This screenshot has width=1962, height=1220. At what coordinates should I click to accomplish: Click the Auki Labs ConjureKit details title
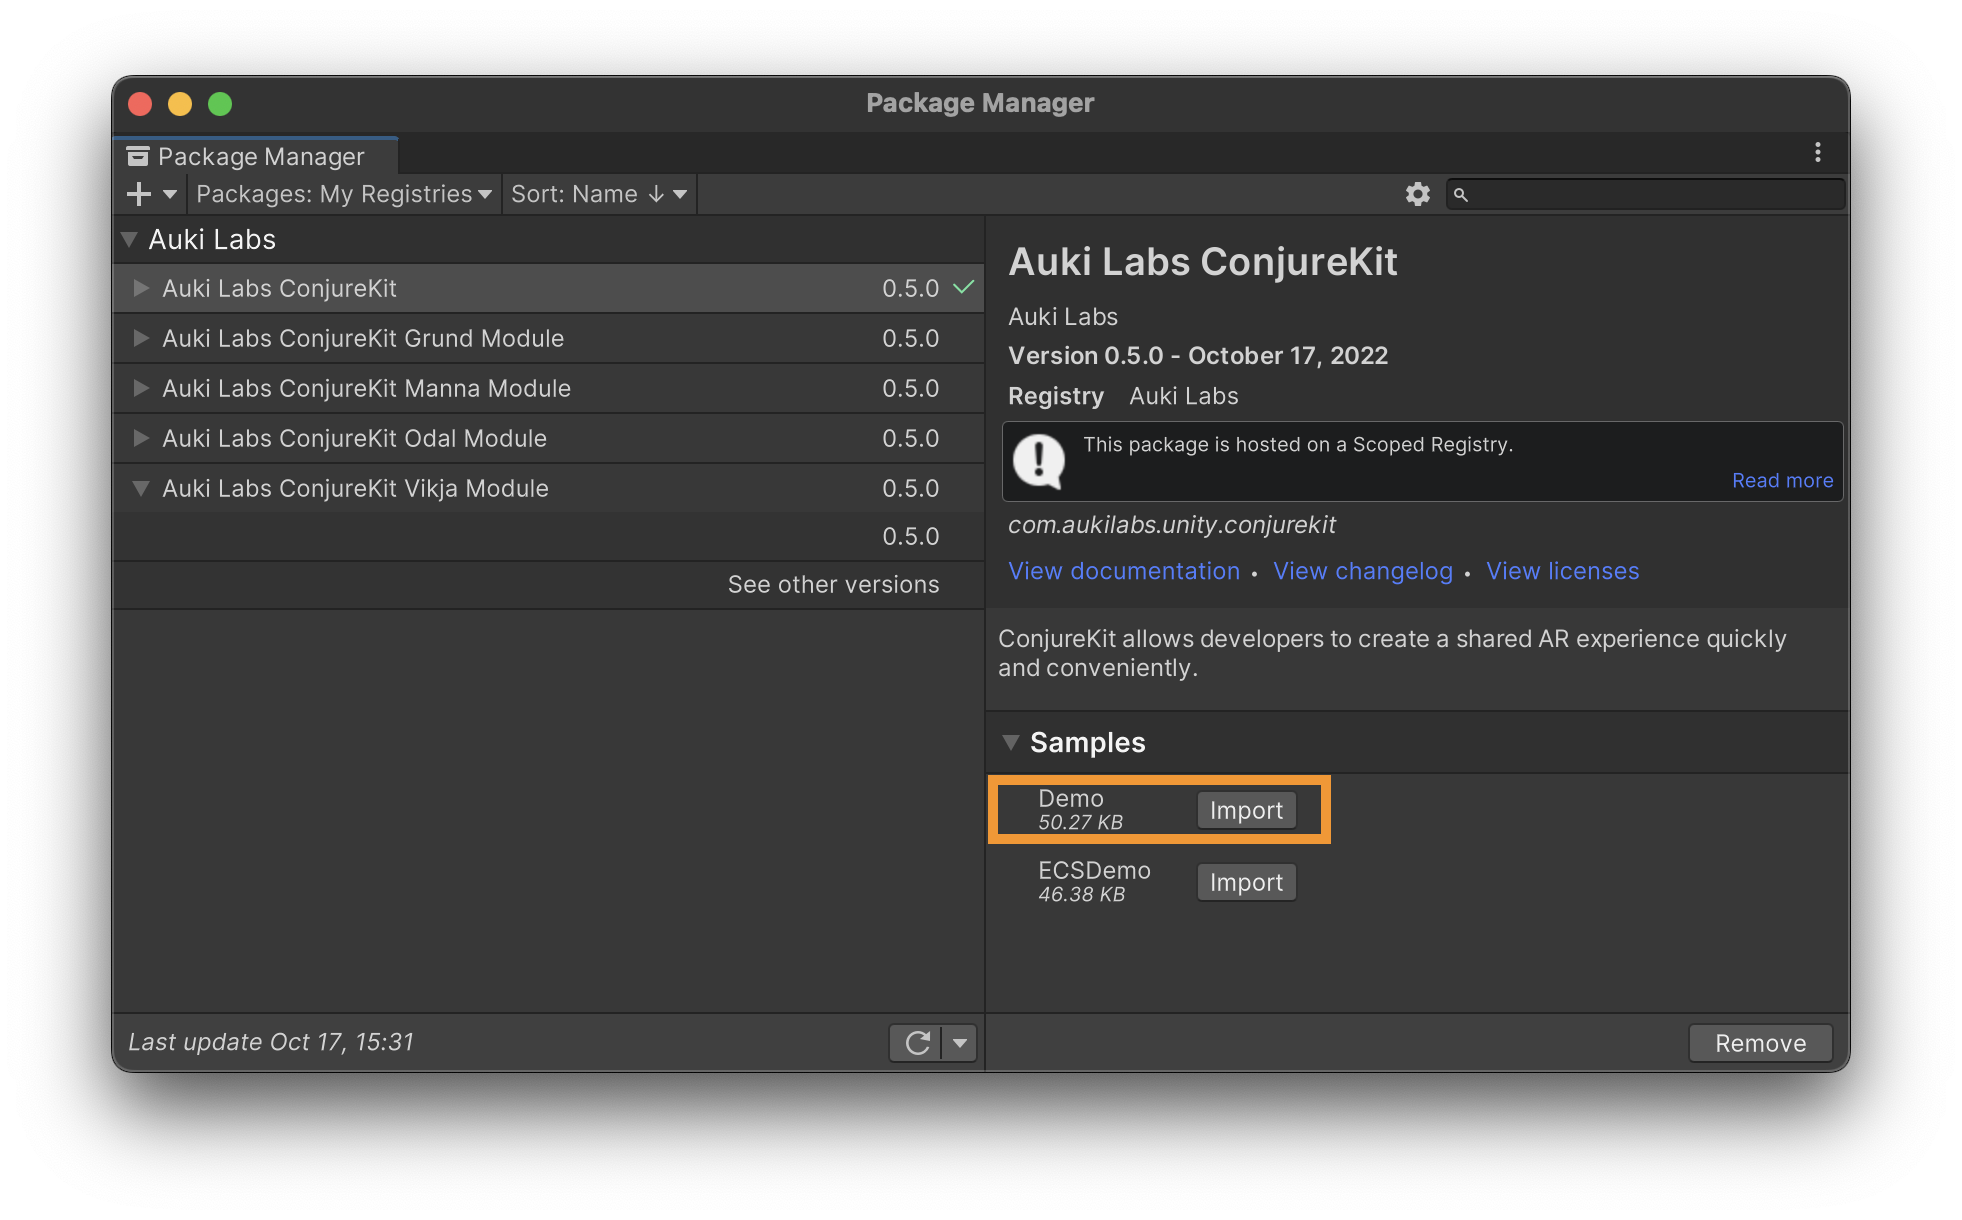pos(1202,262)
